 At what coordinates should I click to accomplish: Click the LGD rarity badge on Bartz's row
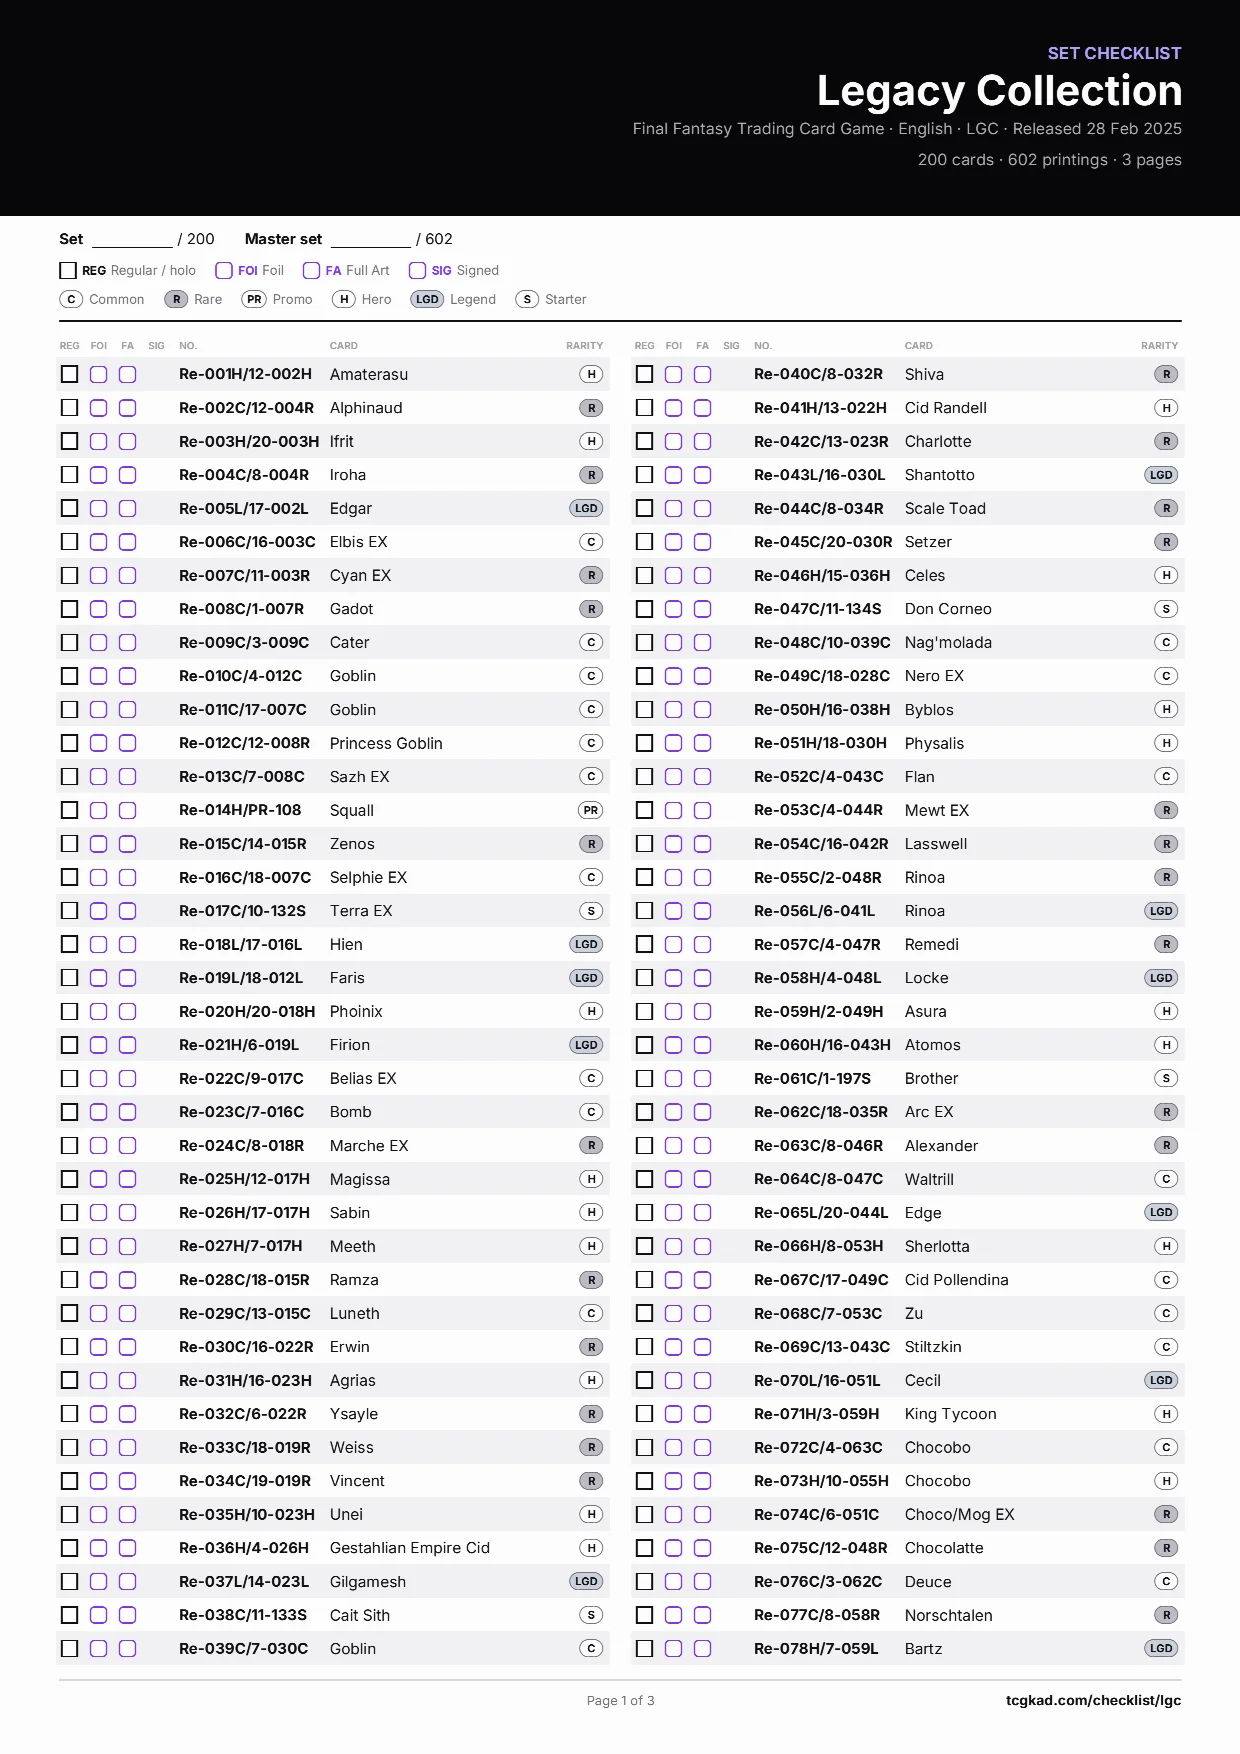[x=1161, y=1648]
